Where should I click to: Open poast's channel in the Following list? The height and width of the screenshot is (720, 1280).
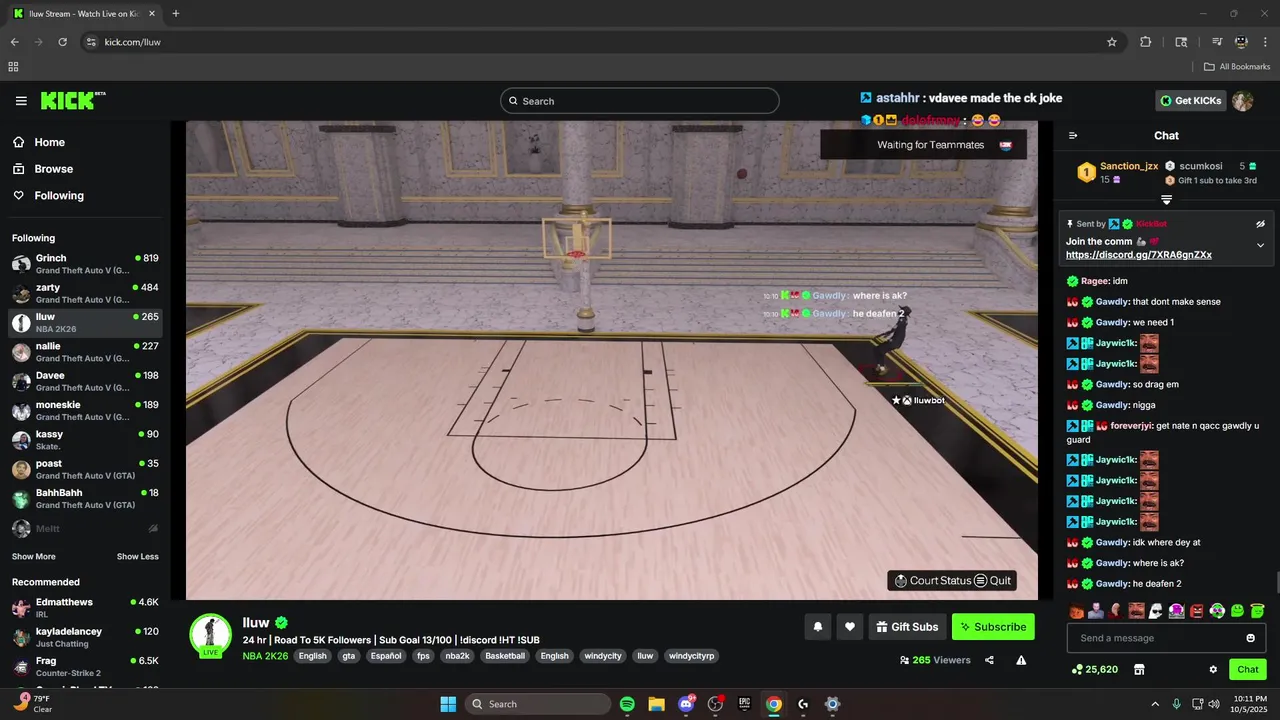click(x=85, y=469)
